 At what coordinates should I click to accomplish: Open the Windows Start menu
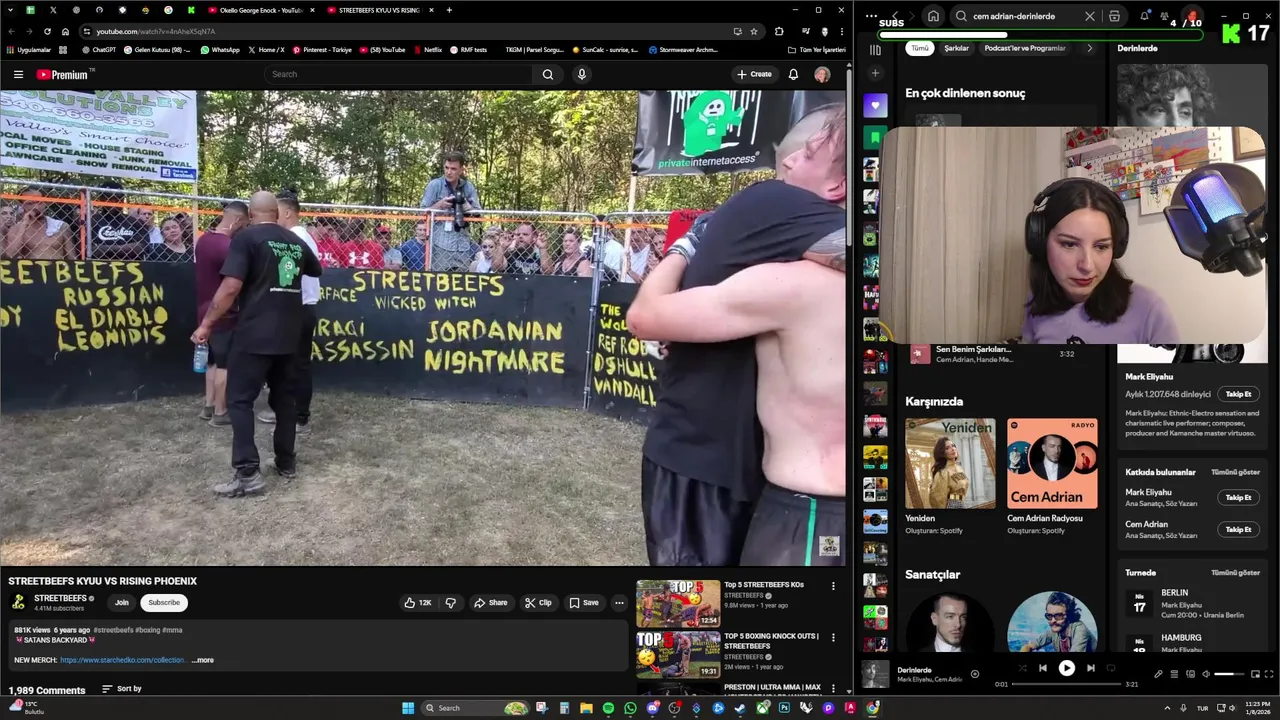coord(408,708)
